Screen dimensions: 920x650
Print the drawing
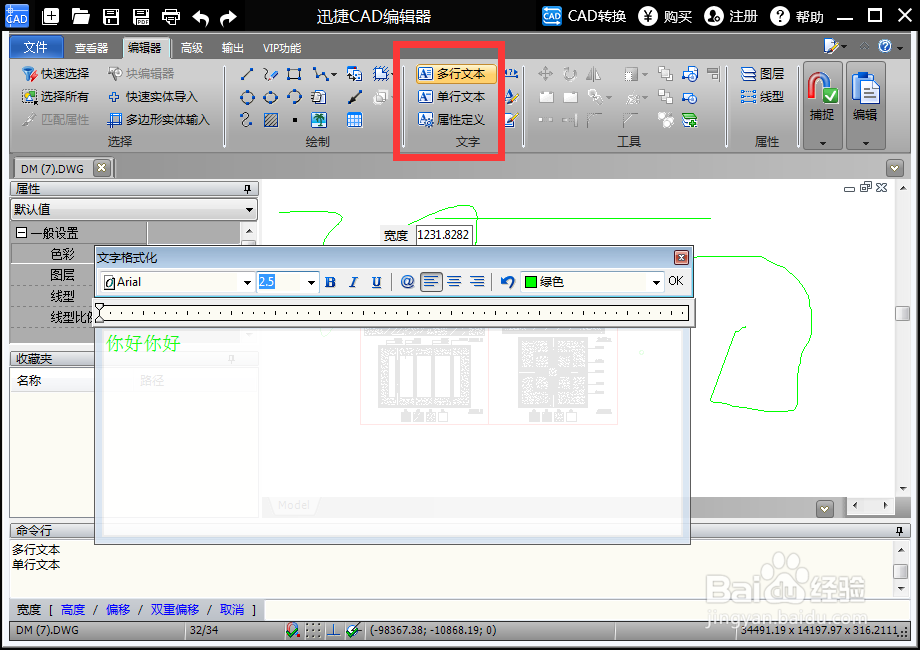[171, 16]
